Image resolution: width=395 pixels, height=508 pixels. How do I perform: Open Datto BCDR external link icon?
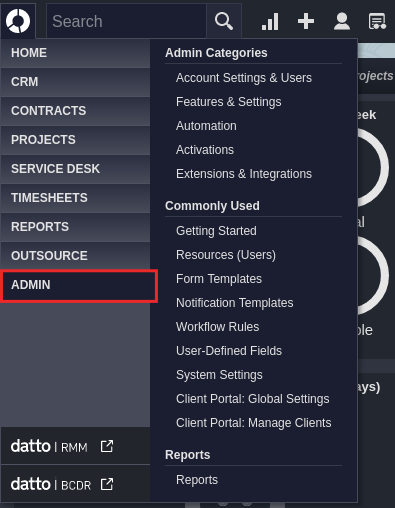tap(107, 484)
